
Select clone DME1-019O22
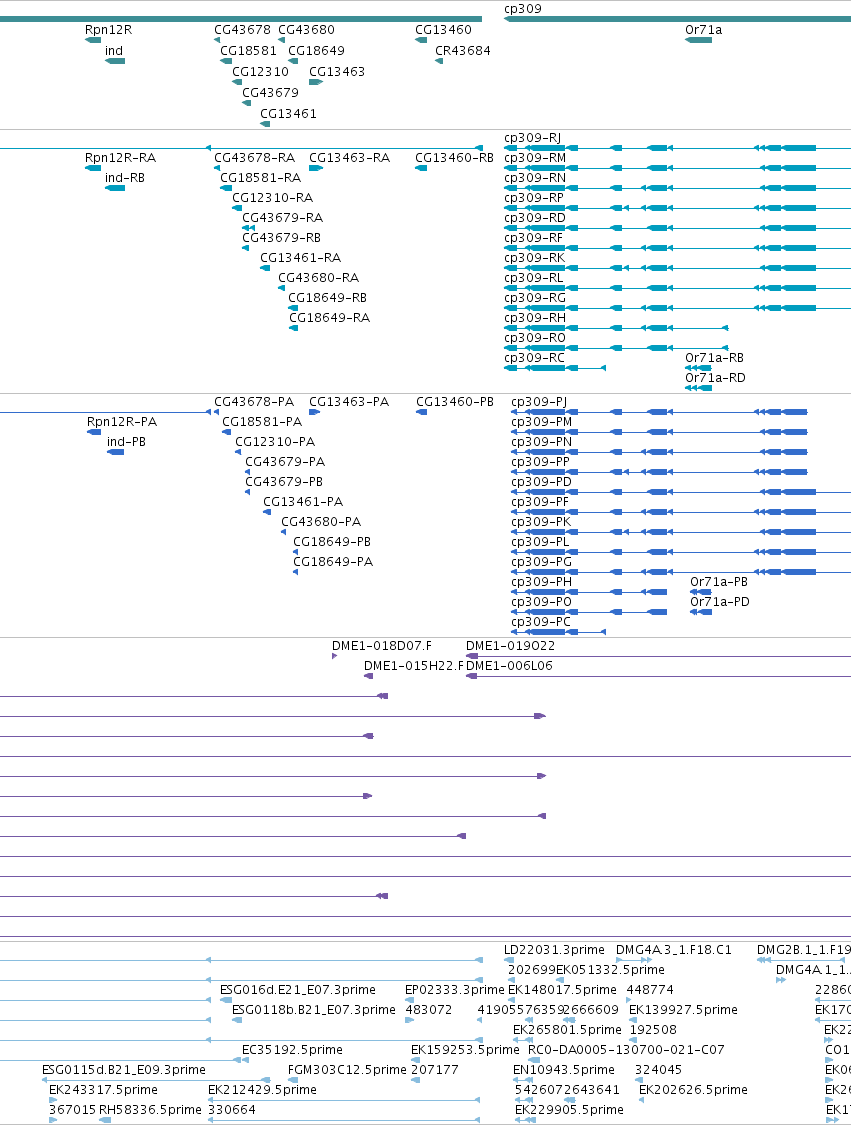point(510,646)
